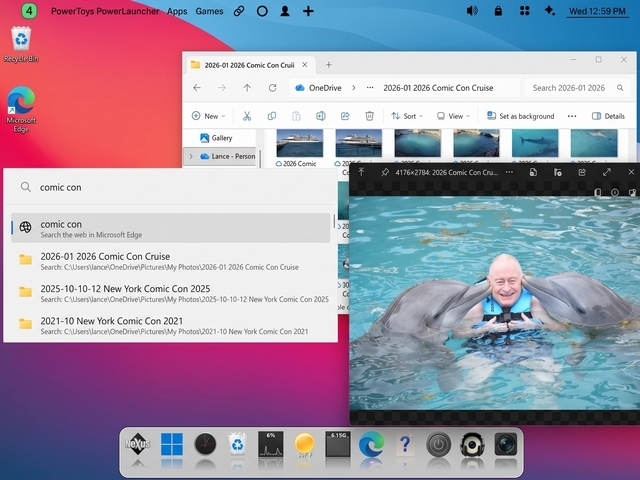Toggle the Details pane
Viewport: 640px width, 480px height.
(608, 116)
